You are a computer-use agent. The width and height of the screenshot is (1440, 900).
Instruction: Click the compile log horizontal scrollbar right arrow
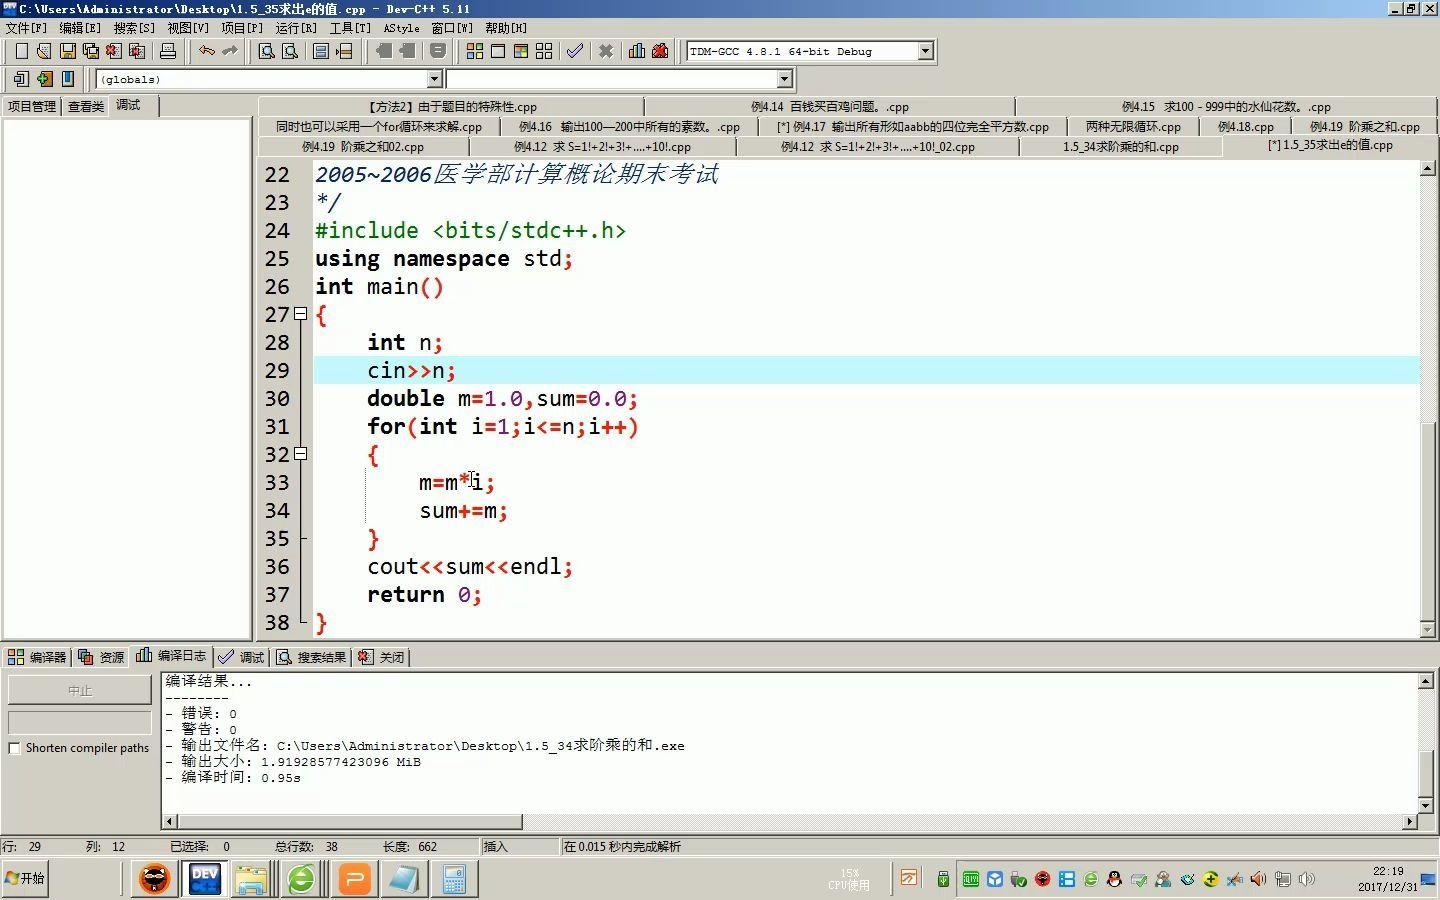coord(1410,822)
